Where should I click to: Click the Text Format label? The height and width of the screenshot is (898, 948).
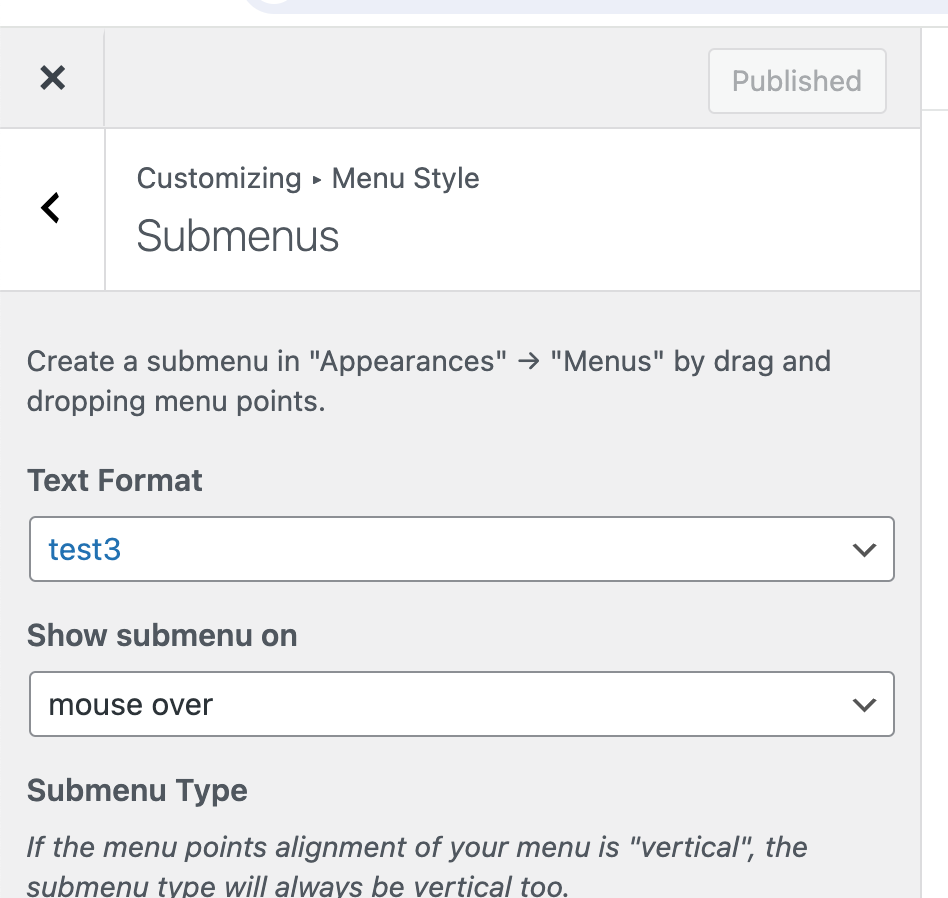pyautogui.click(x=115, y=480)
